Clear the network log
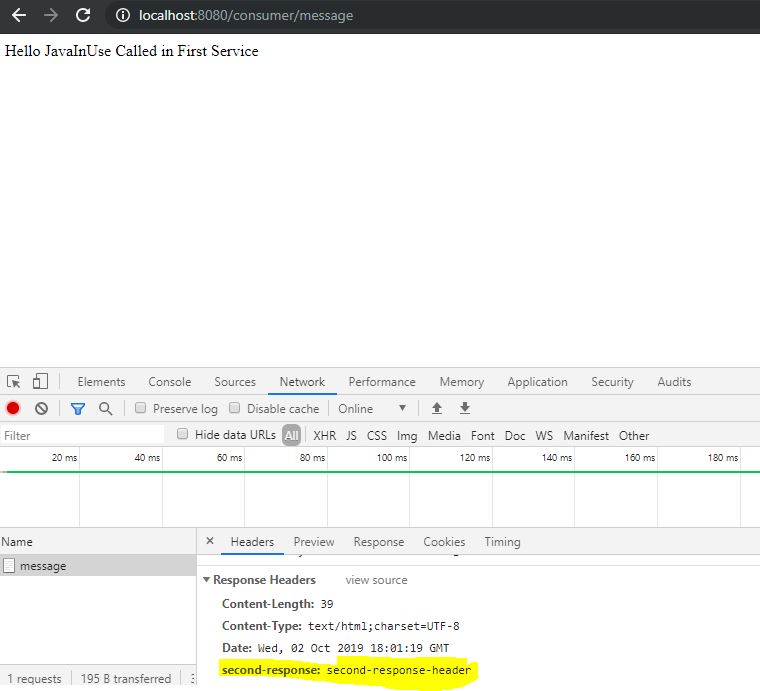Screen dimensions: 760x691 tap(41, 408)
